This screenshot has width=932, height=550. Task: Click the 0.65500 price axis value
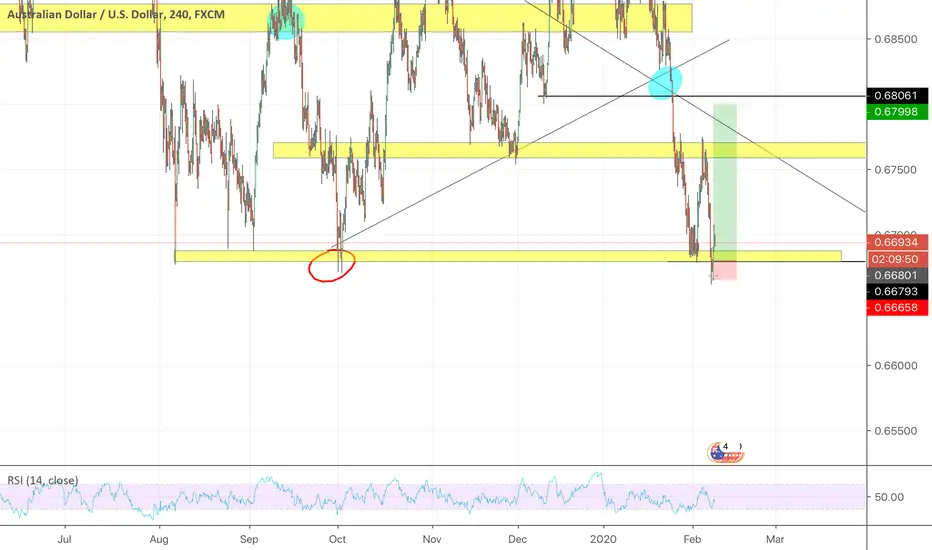[x=896, y=431]
